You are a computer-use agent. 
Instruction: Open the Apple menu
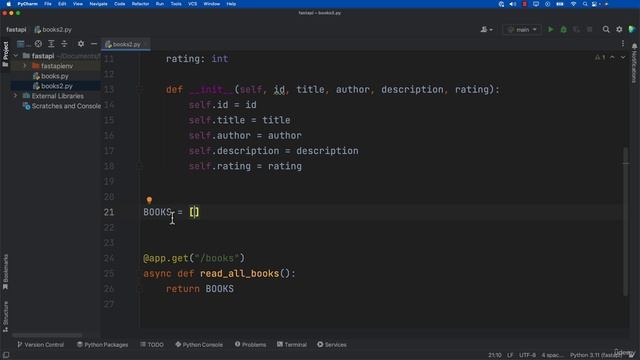[8, 4]
